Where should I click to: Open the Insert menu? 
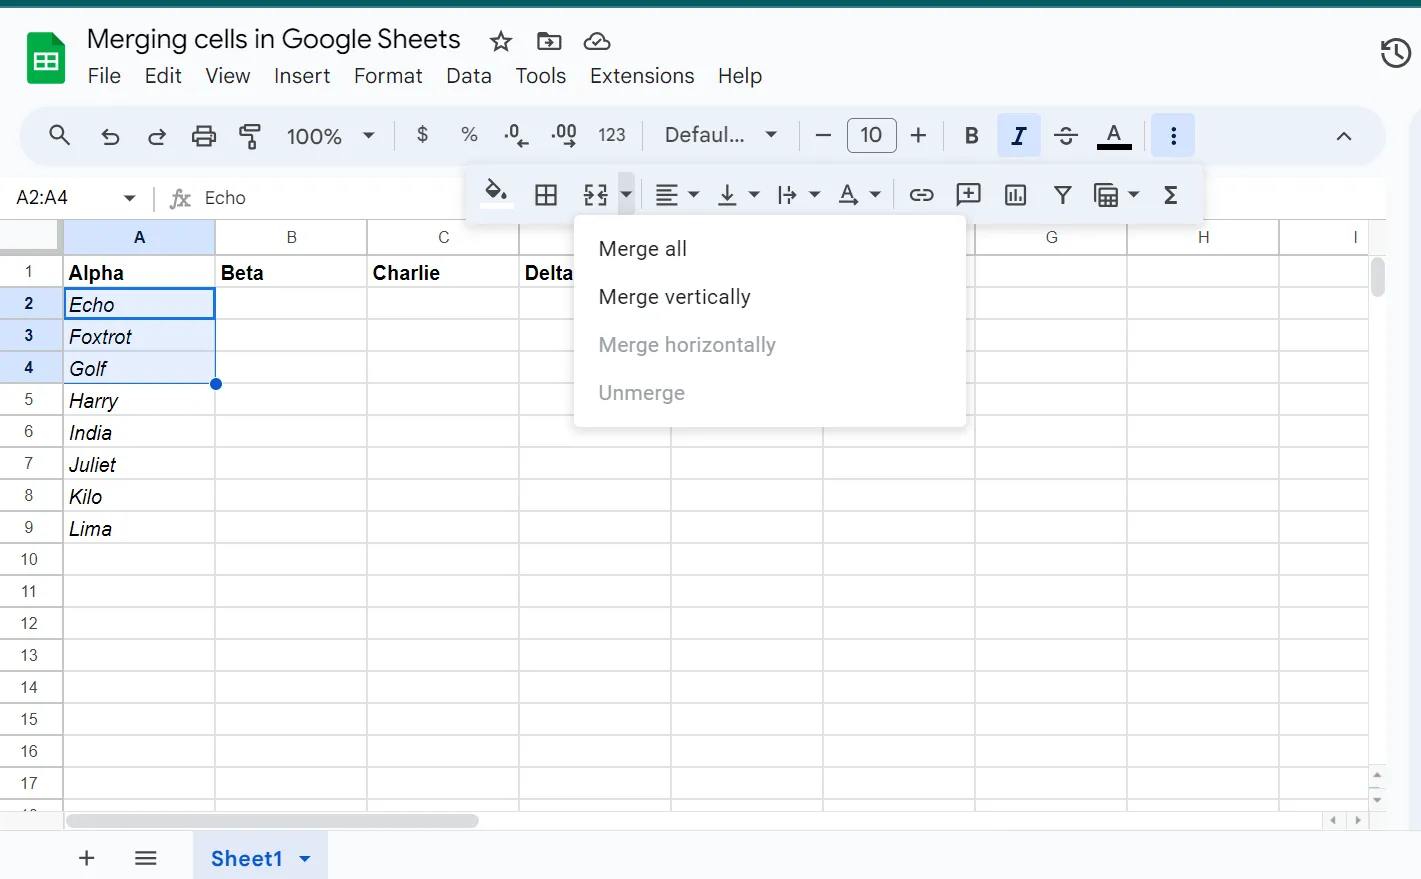[x=302, y=76]
